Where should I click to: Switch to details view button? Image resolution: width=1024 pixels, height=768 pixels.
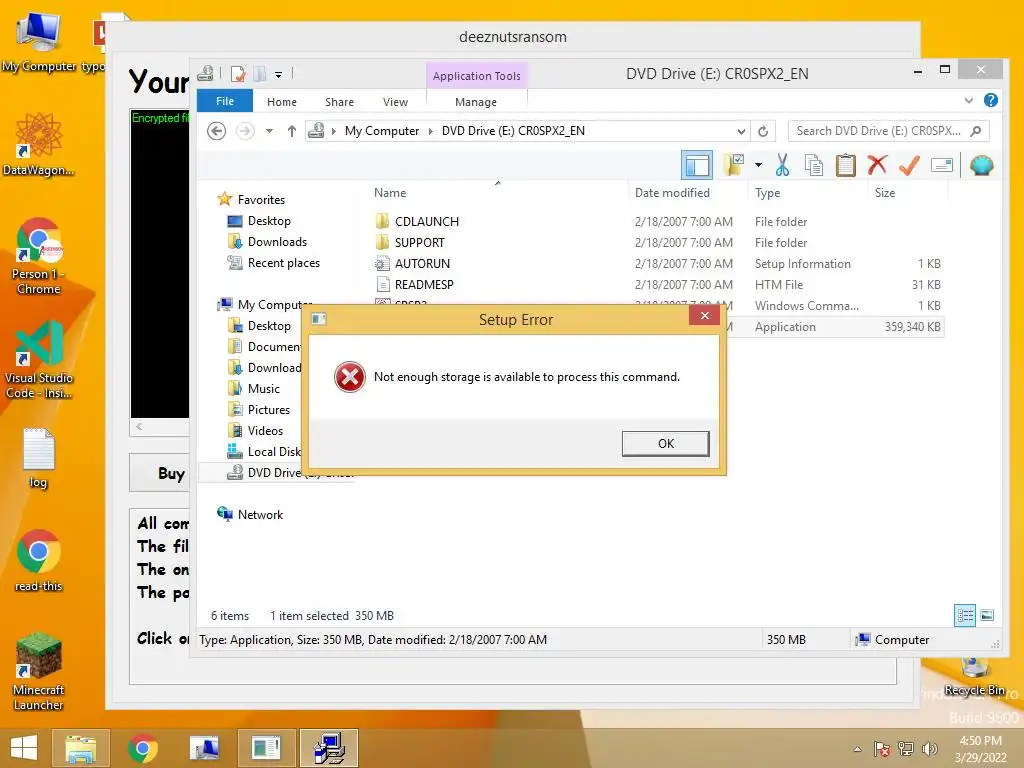point(965,615)
